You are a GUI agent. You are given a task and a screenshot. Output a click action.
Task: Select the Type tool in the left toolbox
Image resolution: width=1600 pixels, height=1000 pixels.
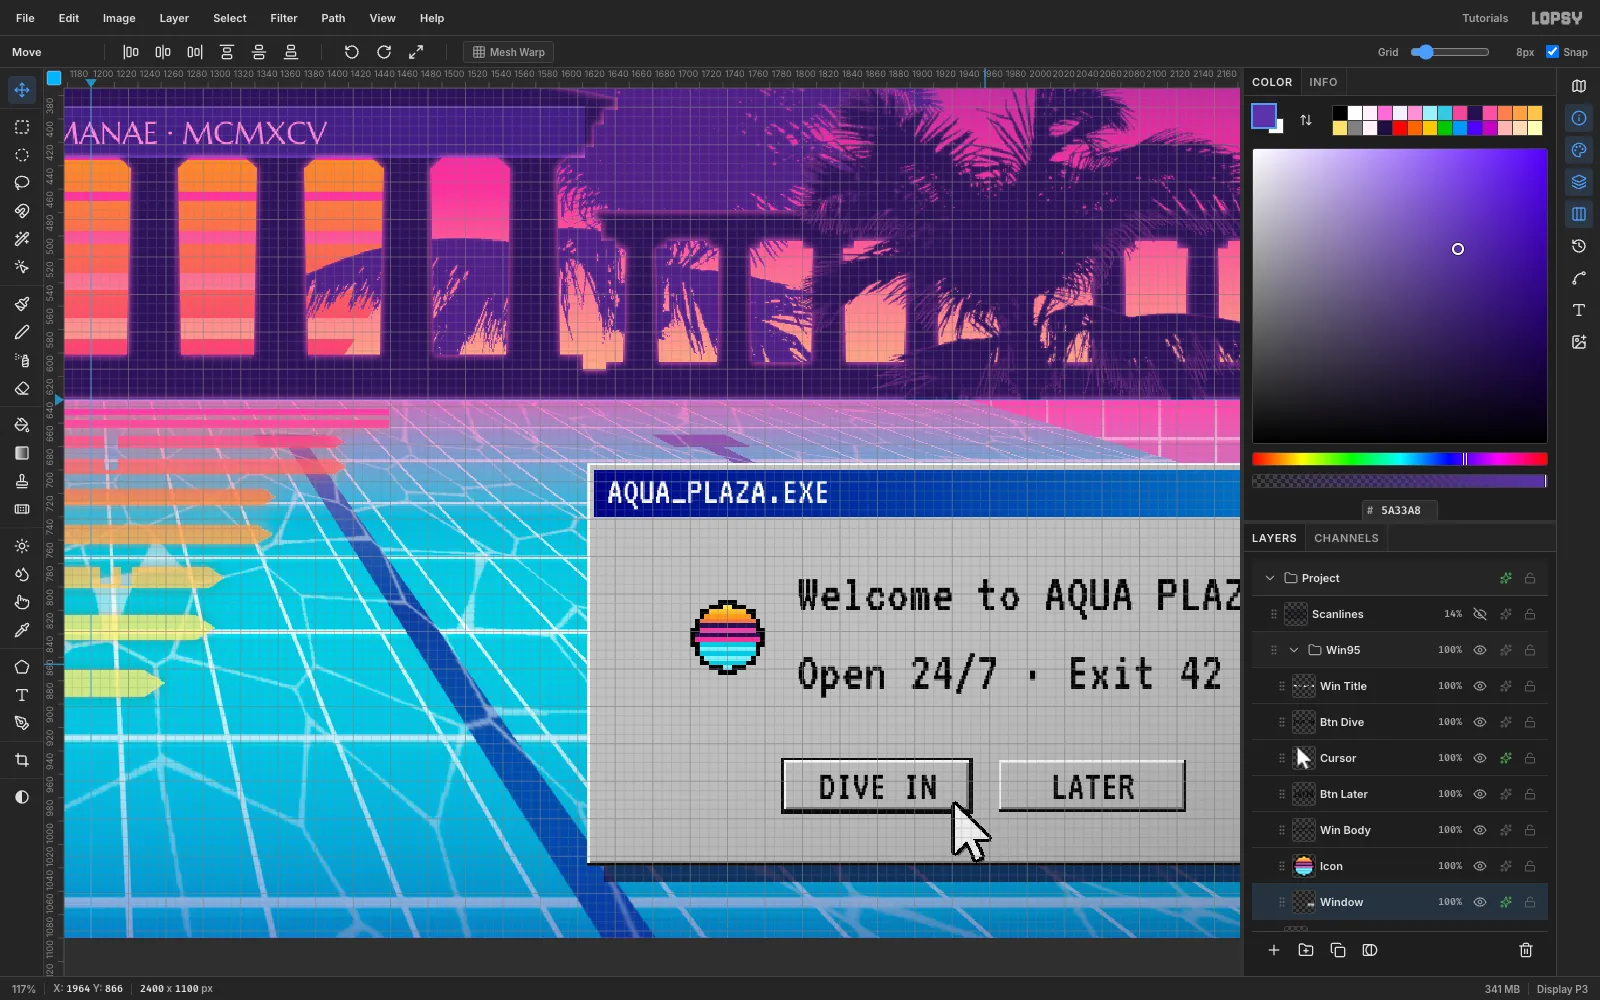point(22,695)
